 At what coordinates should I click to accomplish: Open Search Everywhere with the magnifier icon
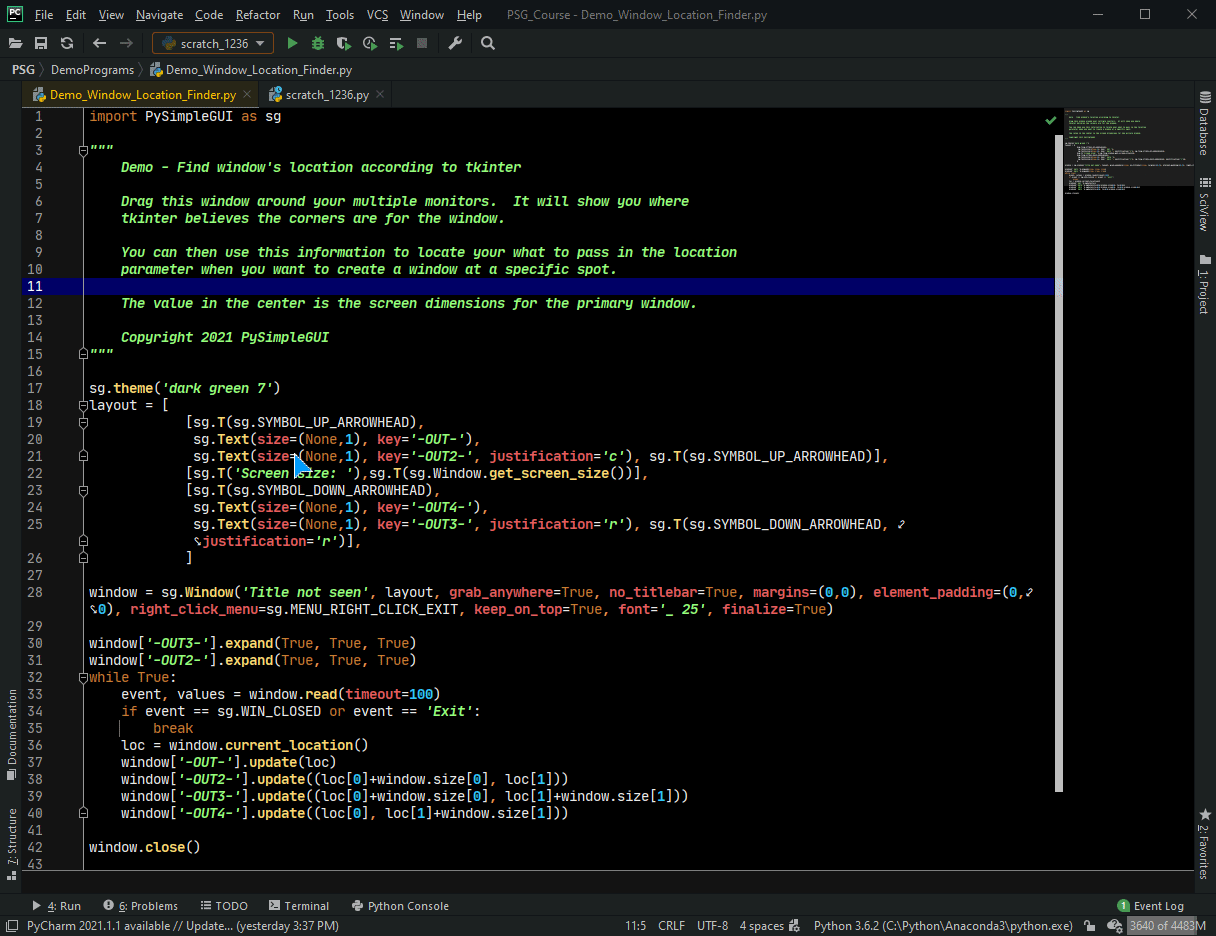pyautogui.click(x=488, y=43)
